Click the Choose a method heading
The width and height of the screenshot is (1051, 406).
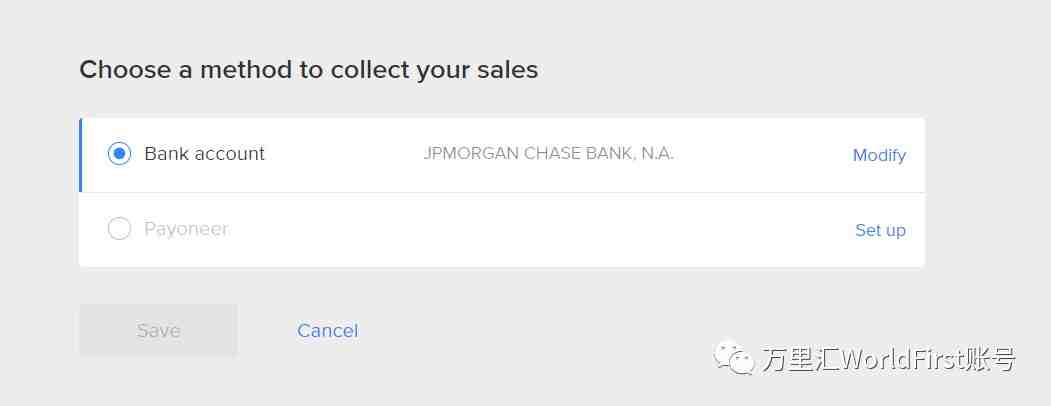309,70
